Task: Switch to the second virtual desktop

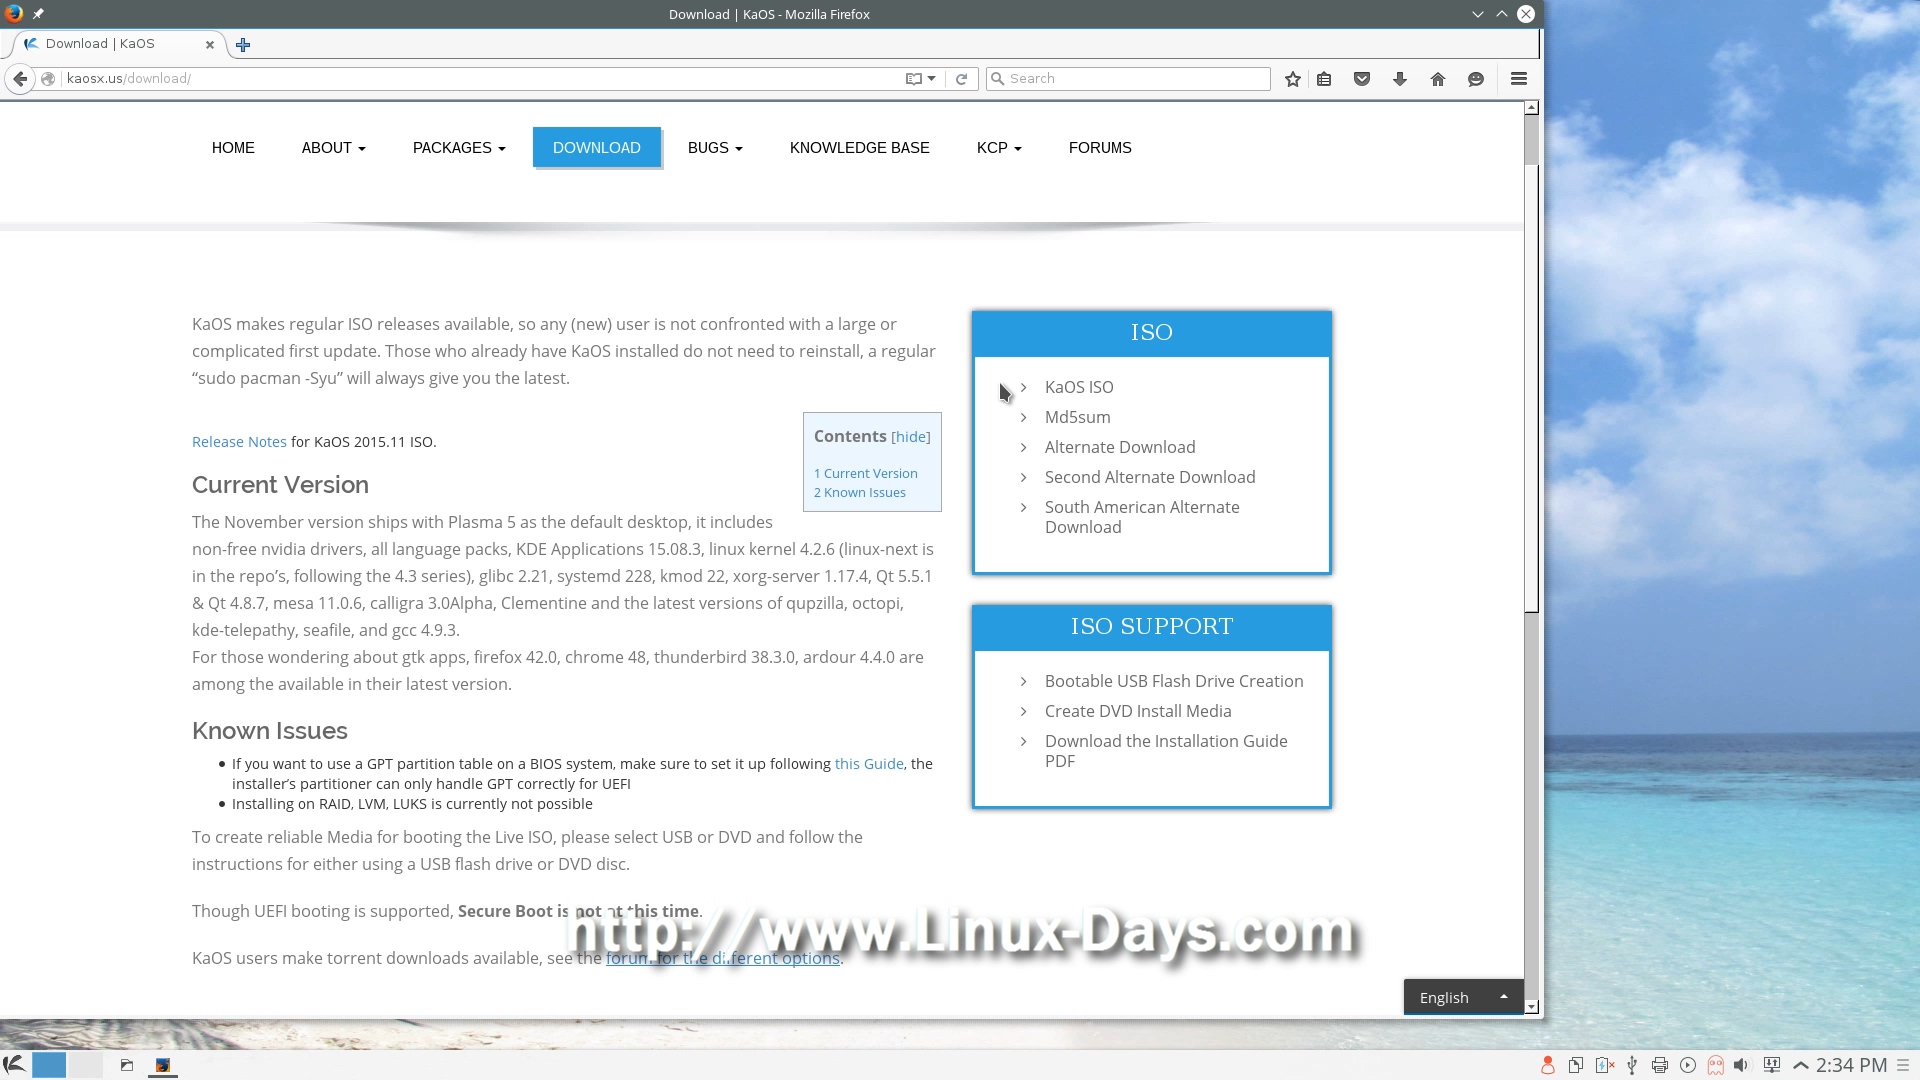Action: (85, 1065)
